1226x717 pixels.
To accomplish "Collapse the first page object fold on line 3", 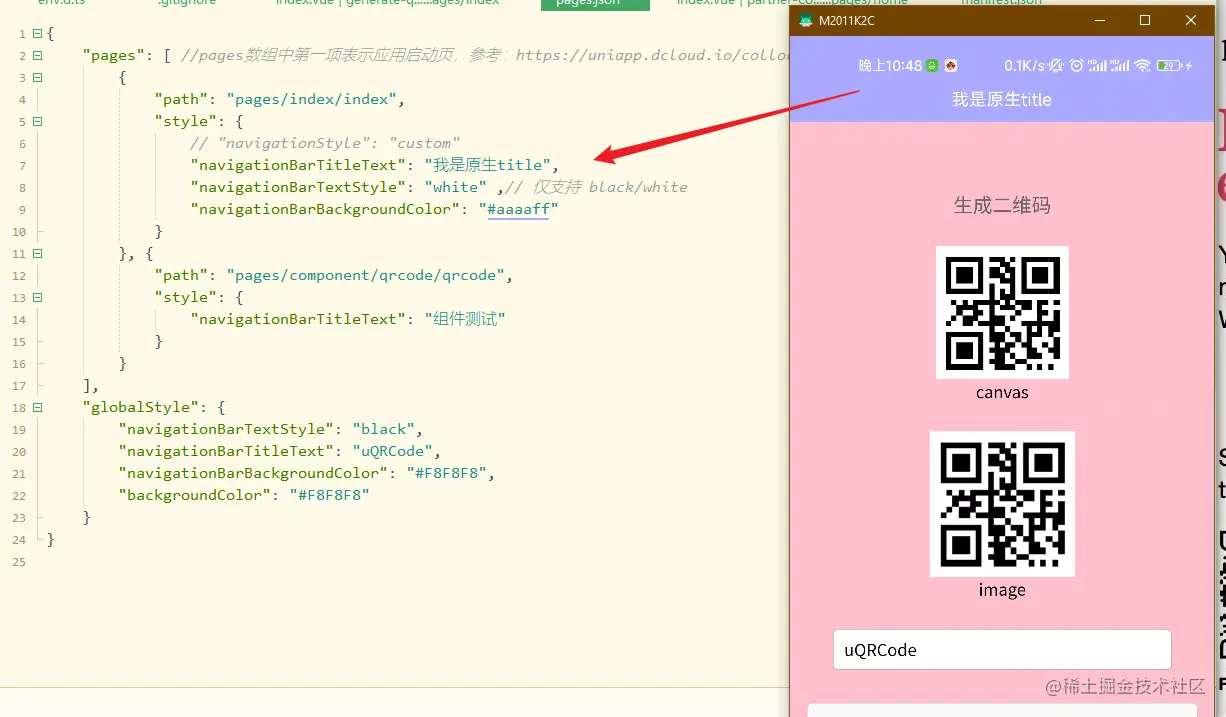I will point(37,77).
